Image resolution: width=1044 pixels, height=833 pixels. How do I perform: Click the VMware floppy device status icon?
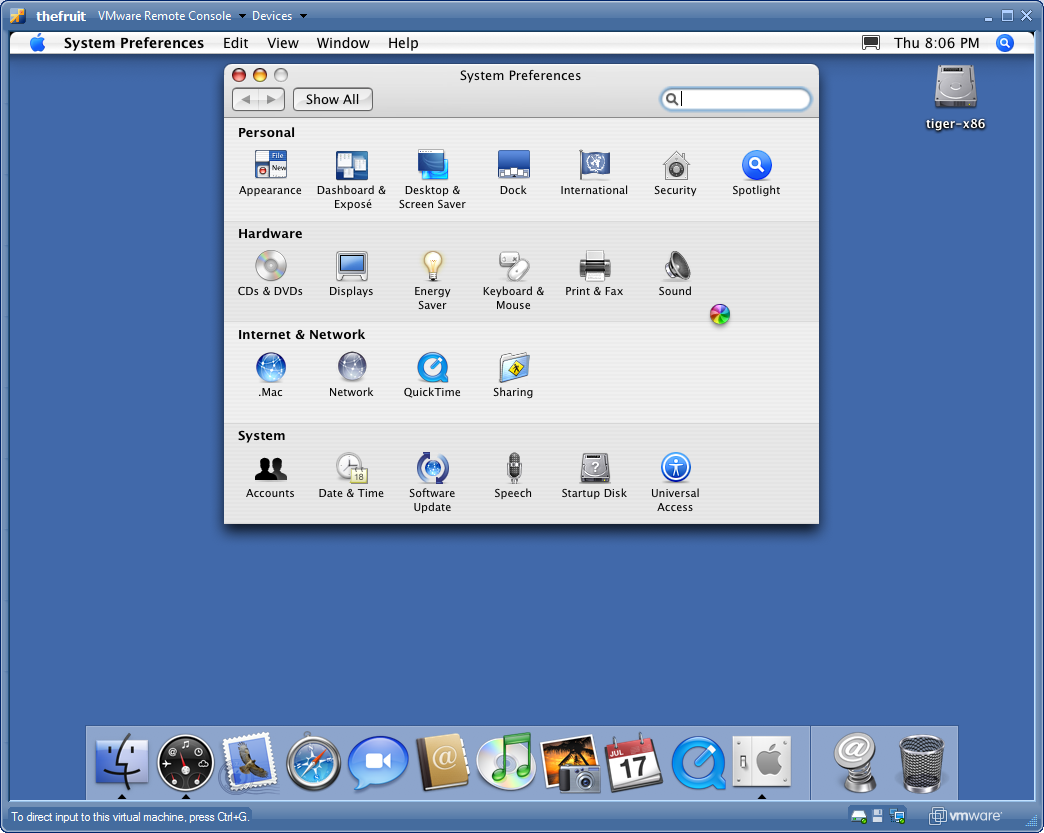click(878, 816)
